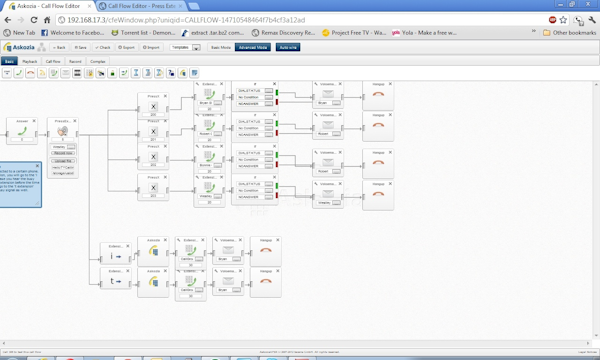Click canvas horizontal scrollbar right arrow
Viewport: 600px width, 360px height.
[x=588, y=343]
